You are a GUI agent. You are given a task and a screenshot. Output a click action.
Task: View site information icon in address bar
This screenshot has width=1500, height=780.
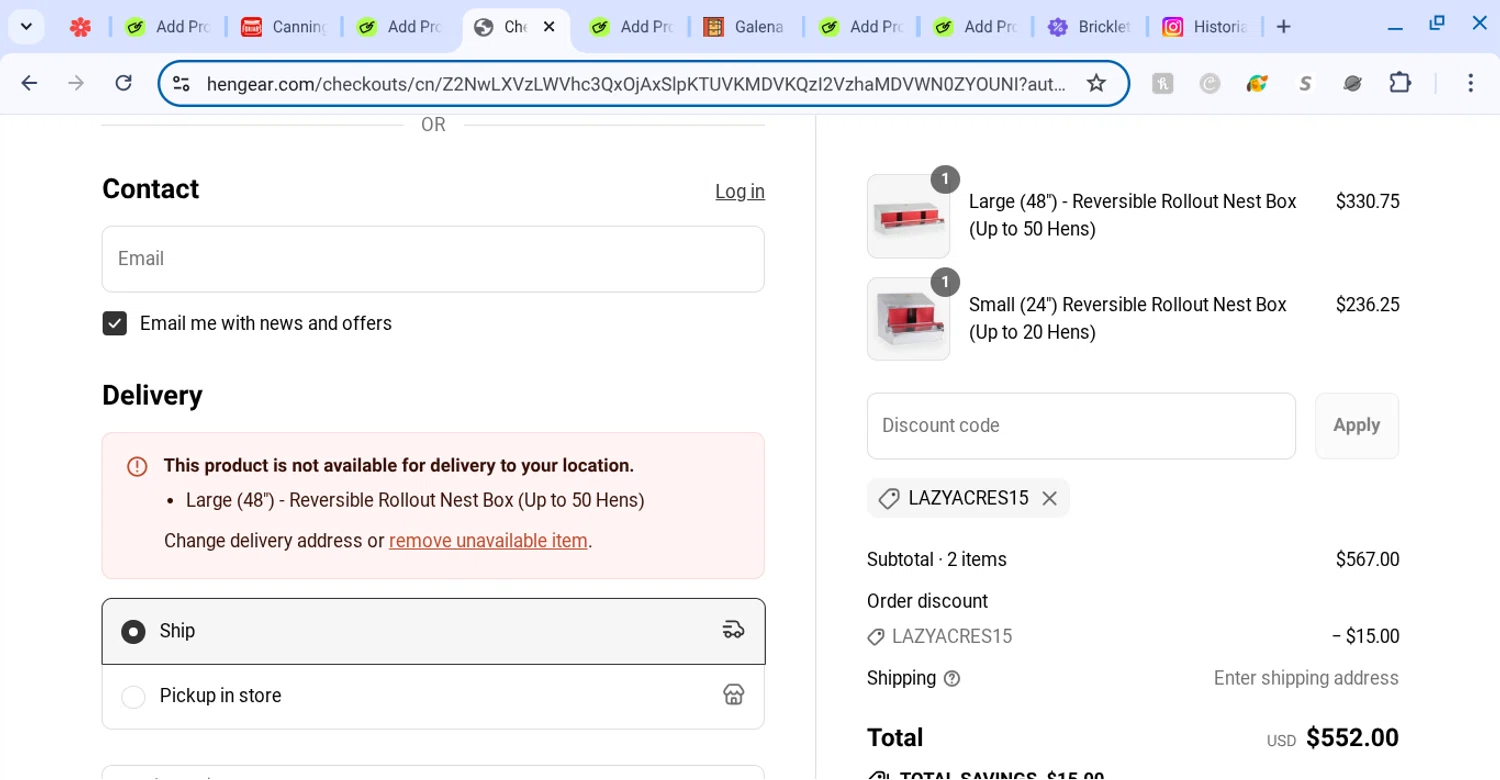(x=181, y=84)
